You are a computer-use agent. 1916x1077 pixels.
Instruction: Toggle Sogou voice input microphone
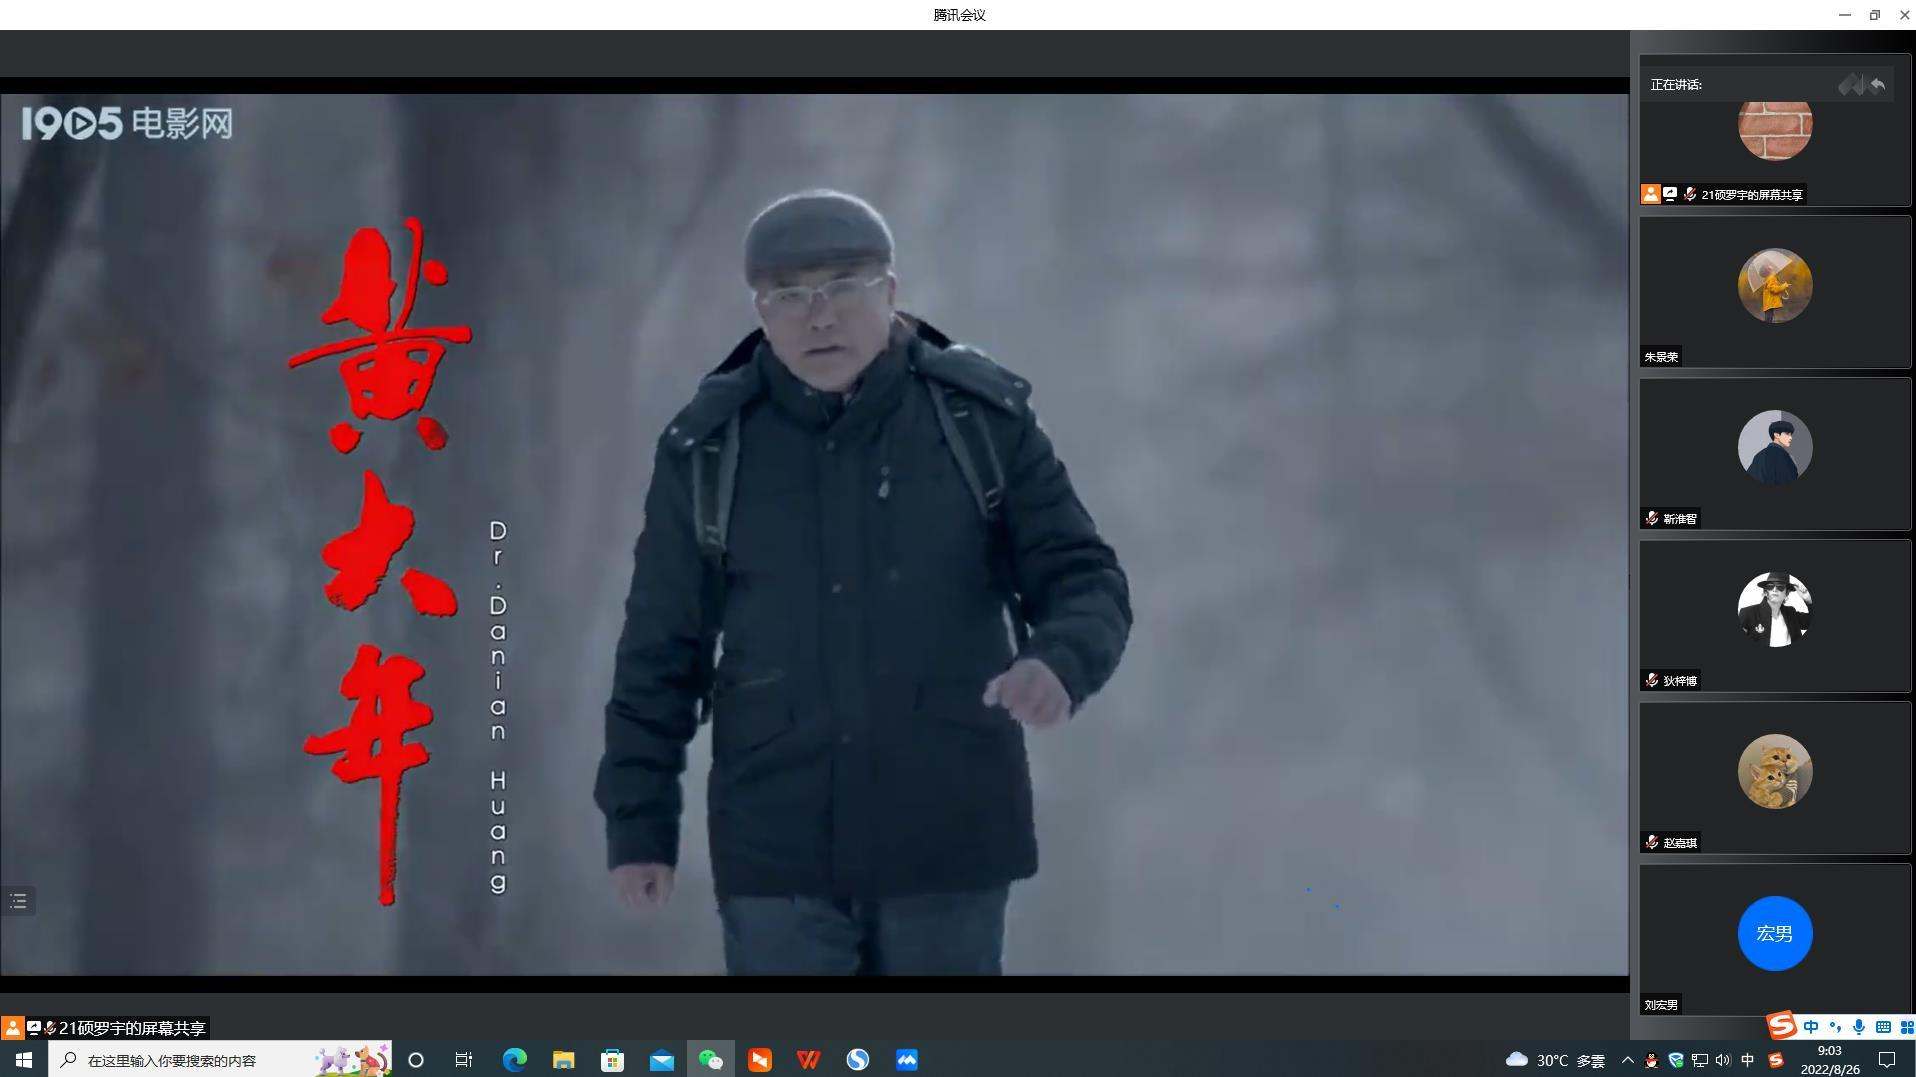(1858, 1027)
